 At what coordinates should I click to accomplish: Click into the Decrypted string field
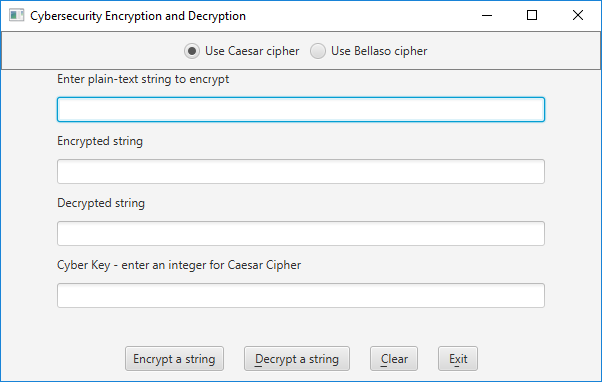(x=301, y=233)
